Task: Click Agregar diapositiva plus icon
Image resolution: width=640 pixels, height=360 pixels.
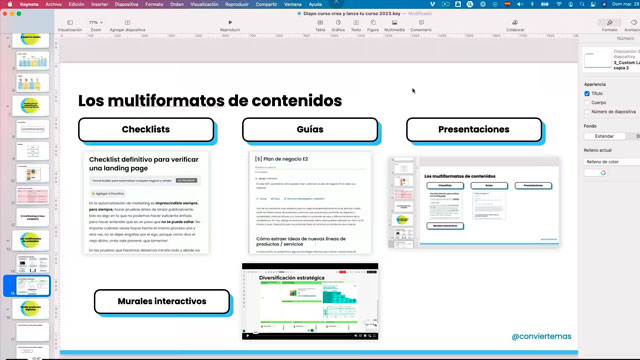Action: [127, 23]
